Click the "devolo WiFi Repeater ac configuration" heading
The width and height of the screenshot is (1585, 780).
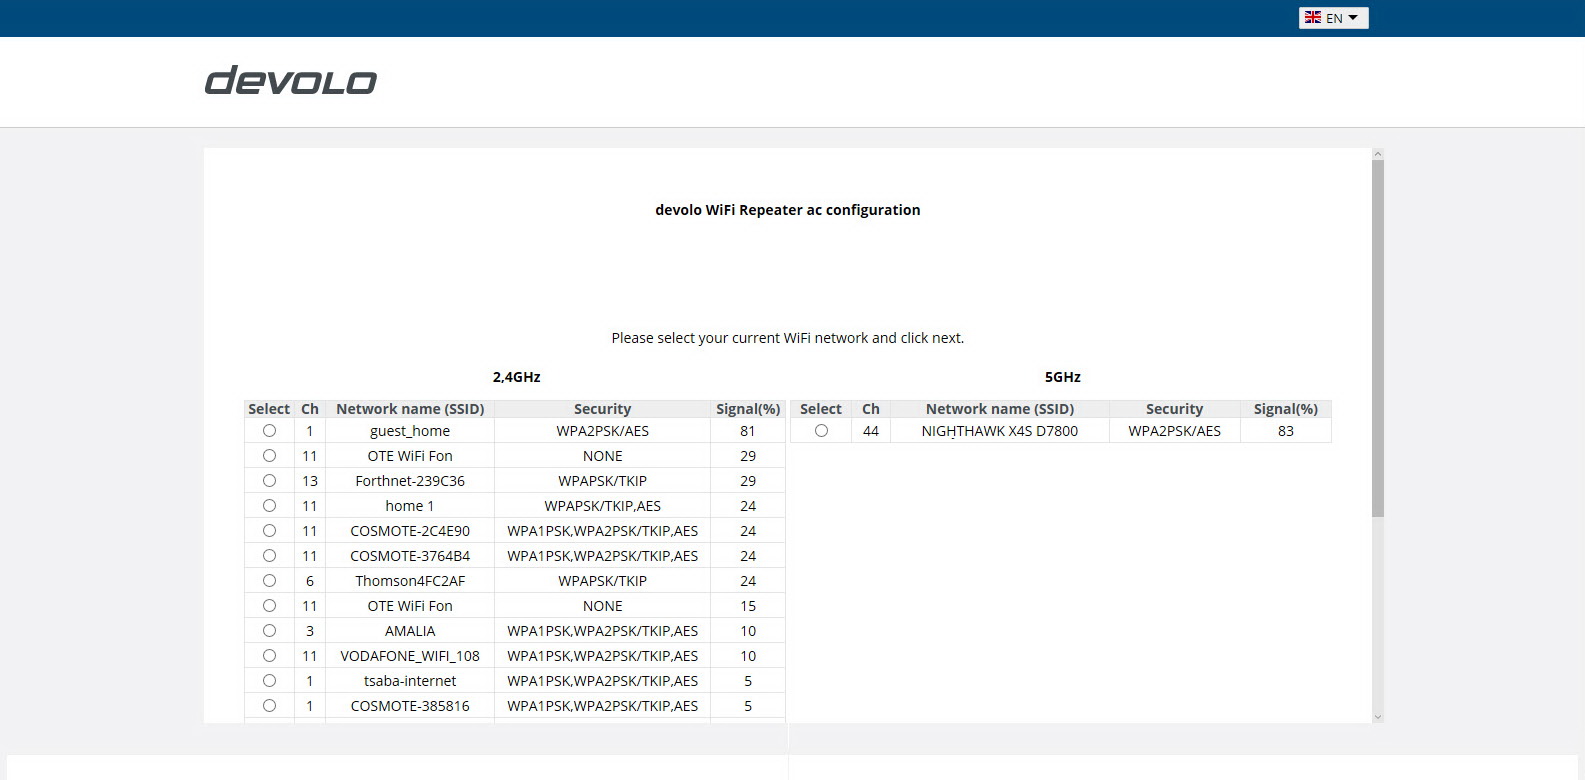788,210
